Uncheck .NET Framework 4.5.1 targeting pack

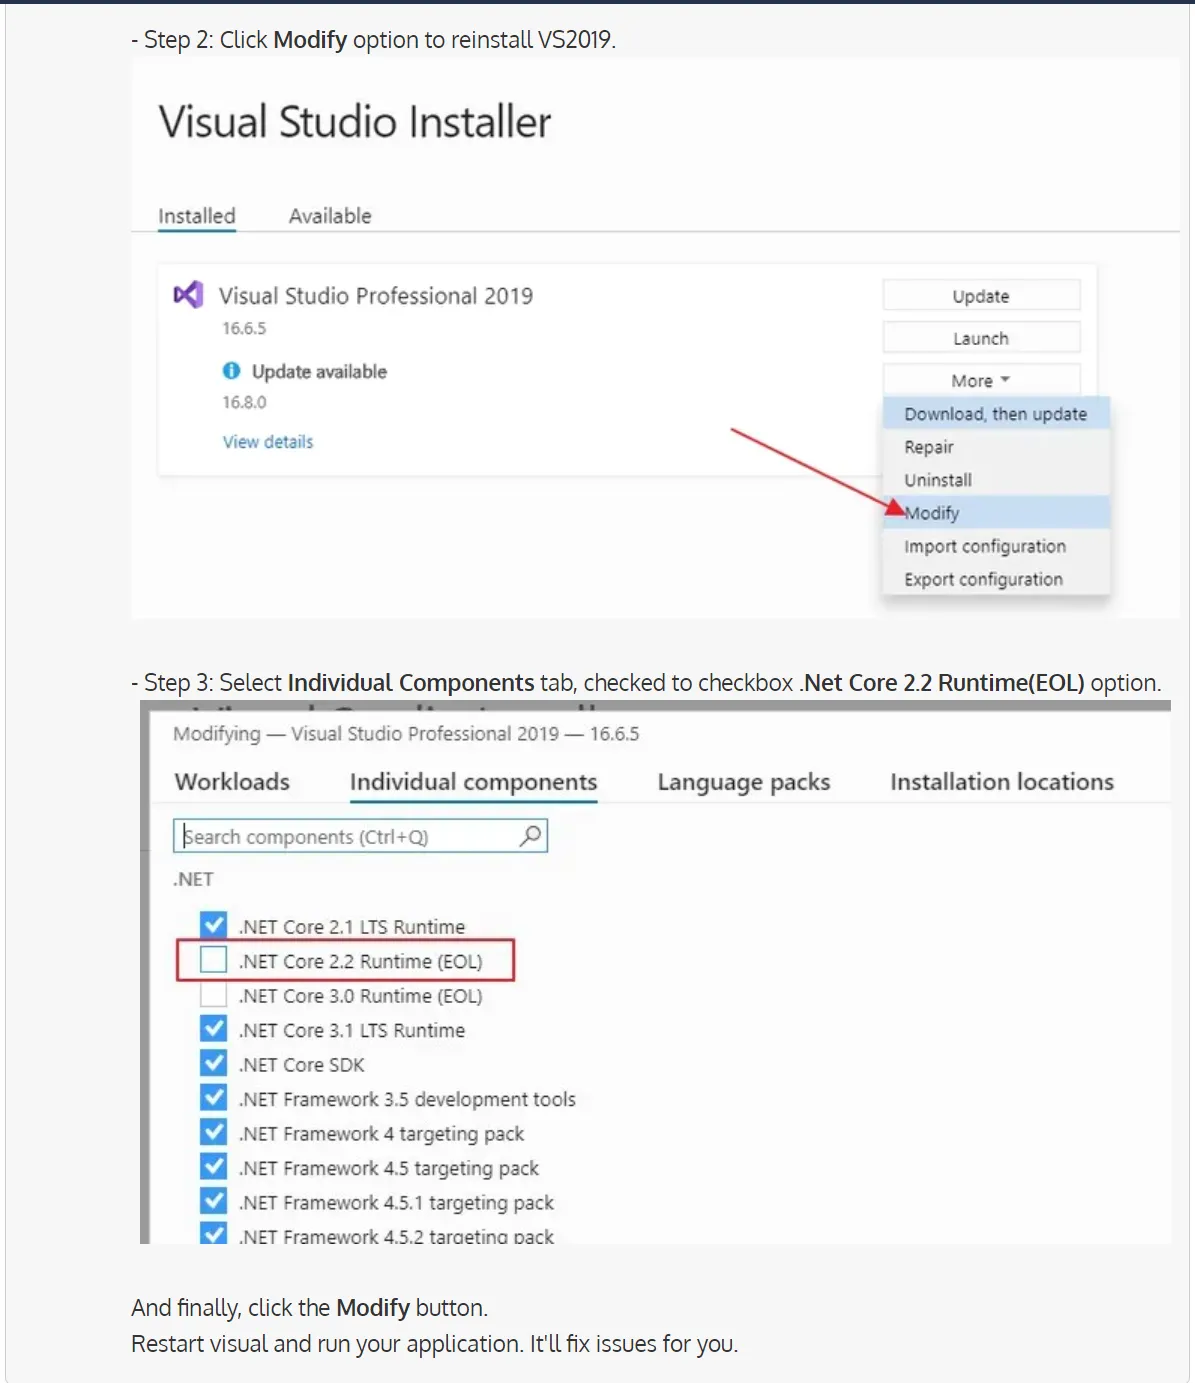click(x=213, y=1201)
